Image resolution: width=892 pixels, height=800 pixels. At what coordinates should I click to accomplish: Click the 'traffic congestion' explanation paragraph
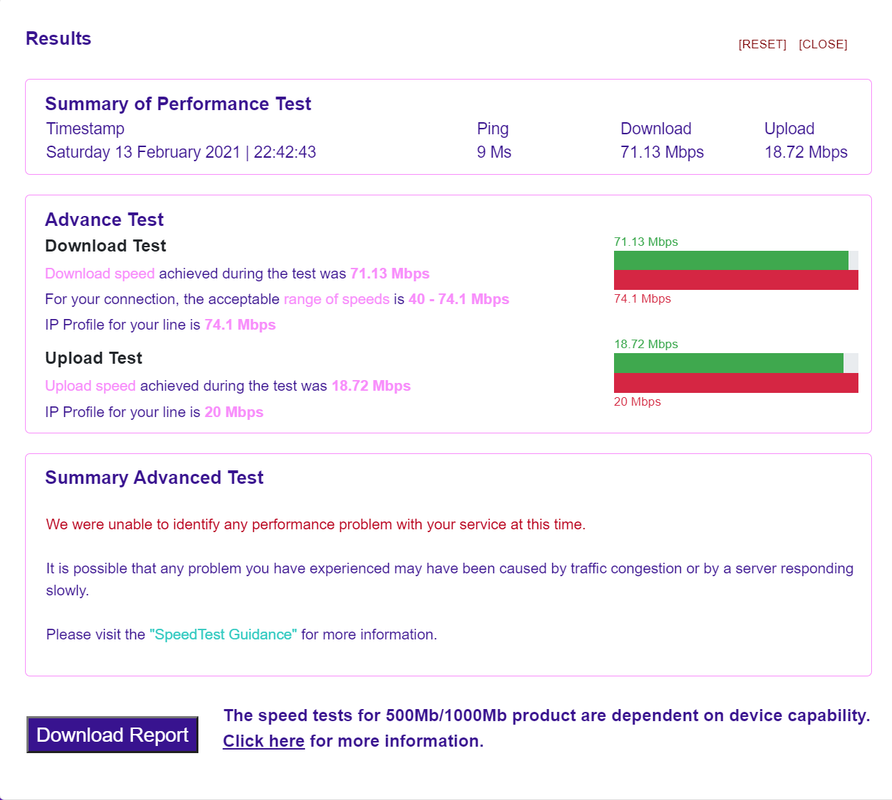[x=449, y=579]
